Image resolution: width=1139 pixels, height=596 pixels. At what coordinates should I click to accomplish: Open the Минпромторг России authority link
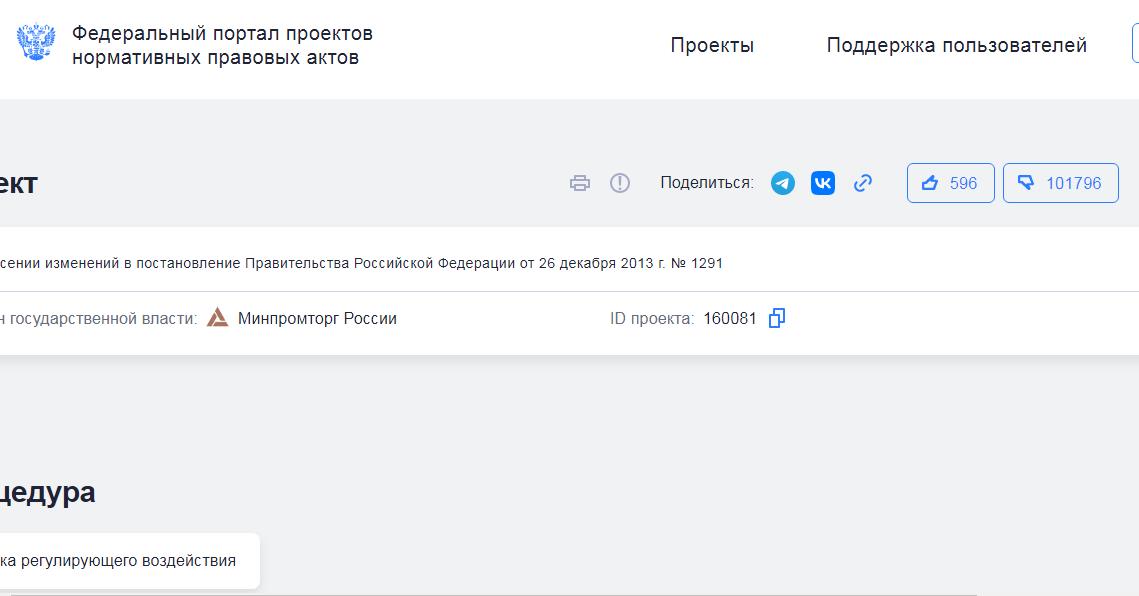[317, 318]
